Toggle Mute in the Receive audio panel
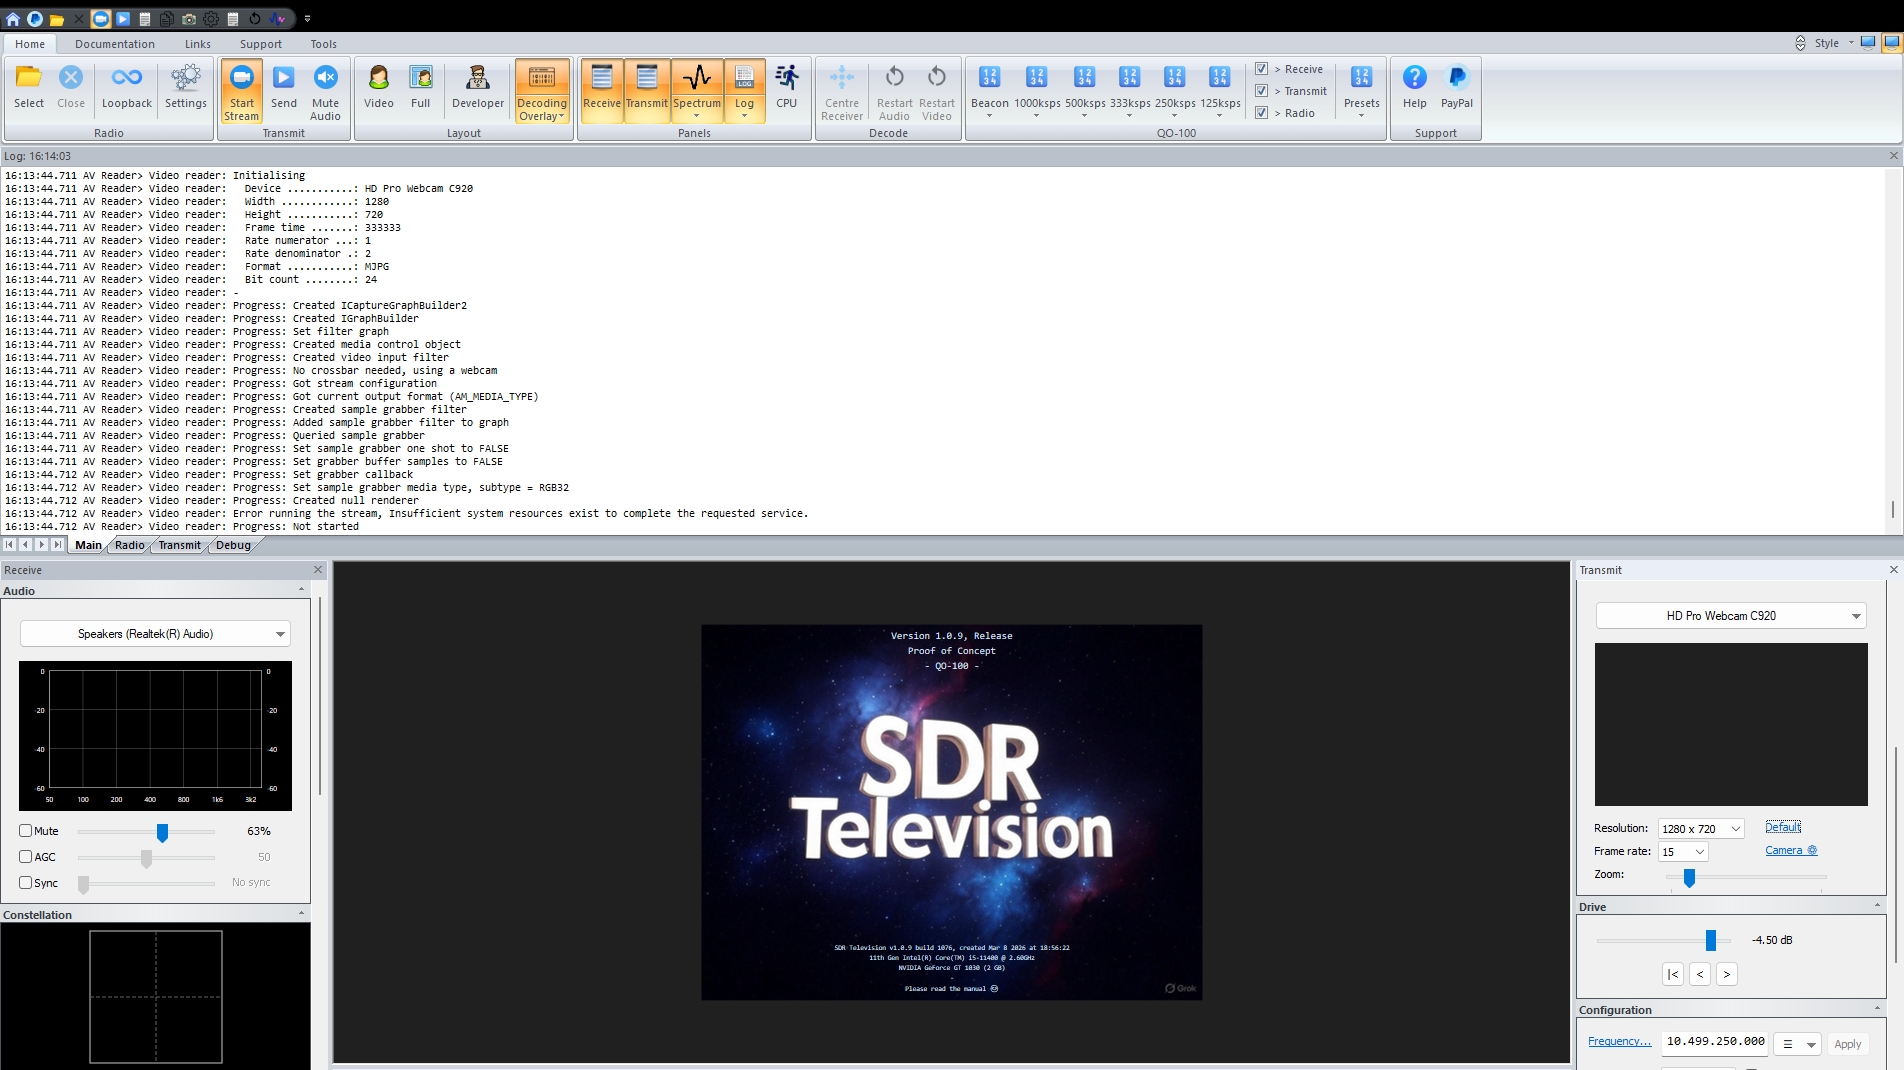1904x1070 pixels. click(x=24, y=830)
